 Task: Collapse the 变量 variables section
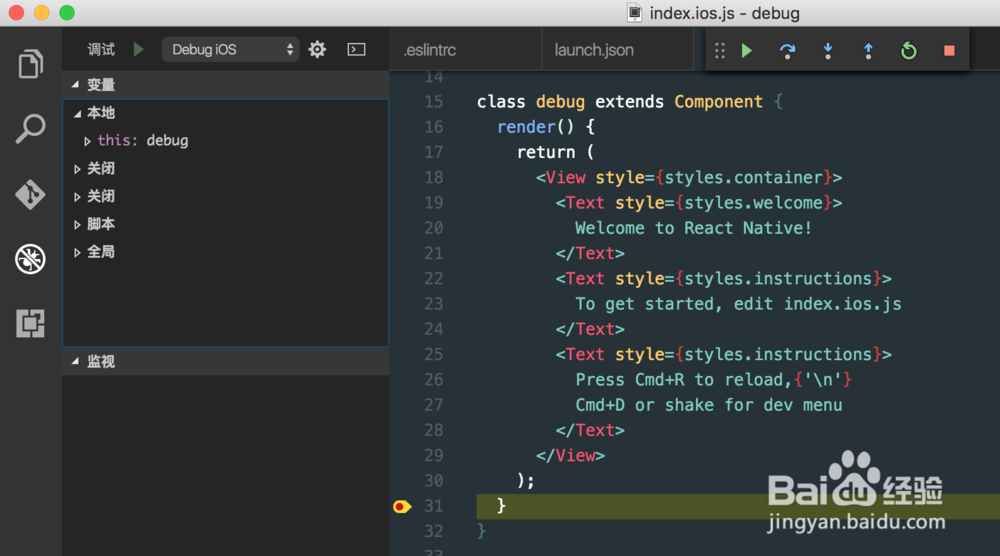[76, 84]
